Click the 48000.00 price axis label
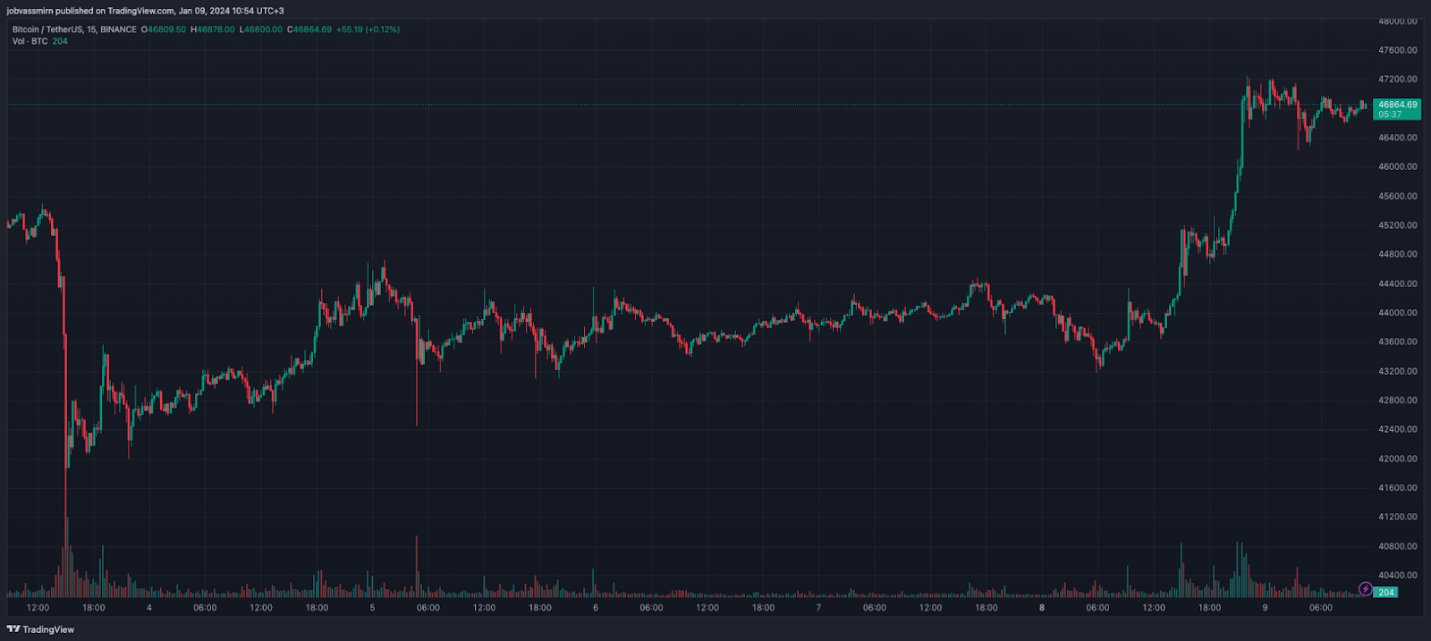 coord(1397,21)
